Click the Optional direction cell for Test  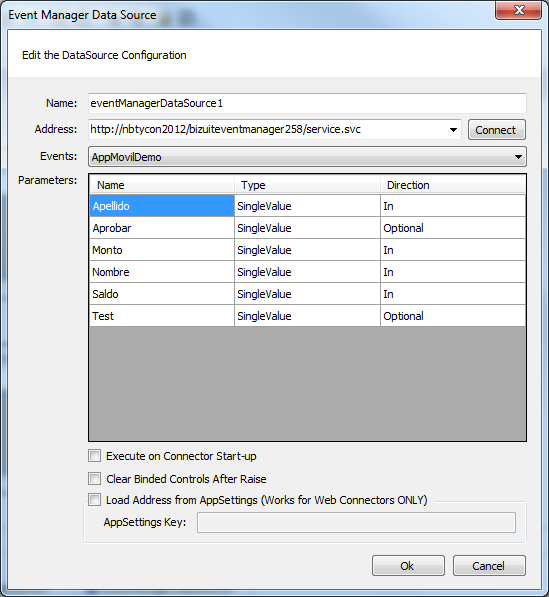453,316
